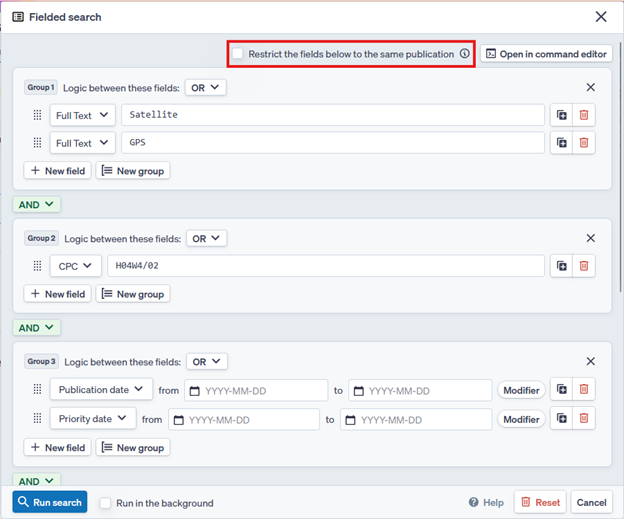
Task: Delete the Priority date field row
Action: coord(585,419)
